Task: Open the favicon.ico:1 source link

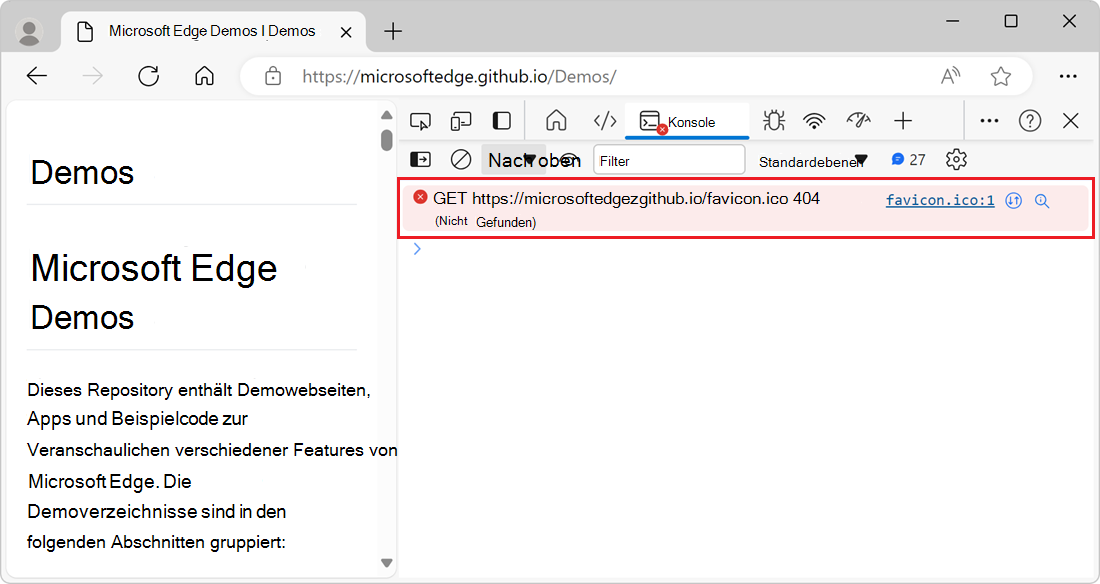Action: [x=939, y=200]
